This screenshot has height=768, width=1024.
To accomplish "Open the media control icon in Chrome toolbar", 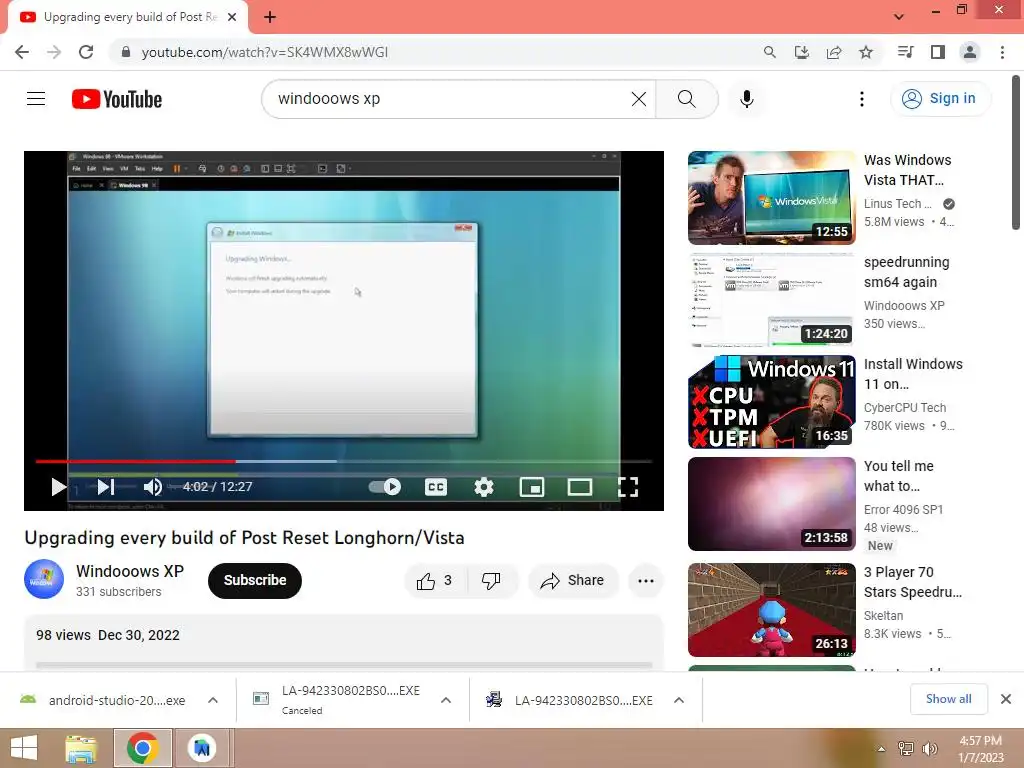I will point(906,52).
